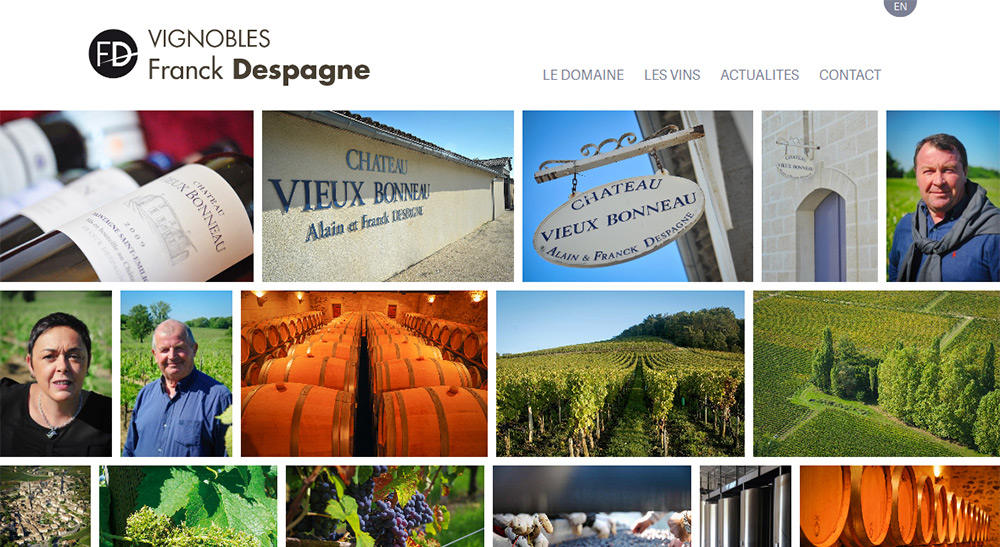
Task: Open the LES VINS menu
Action: (x=672, y=75)
